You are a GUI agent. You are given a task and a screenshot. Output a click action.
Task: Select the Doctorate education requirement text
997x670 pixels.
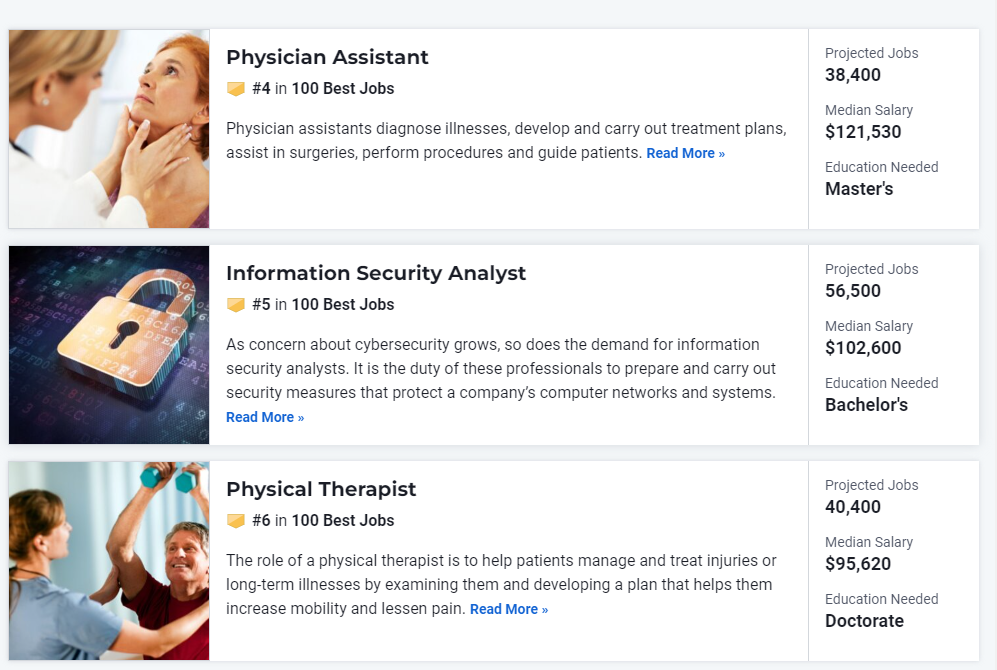864,621
